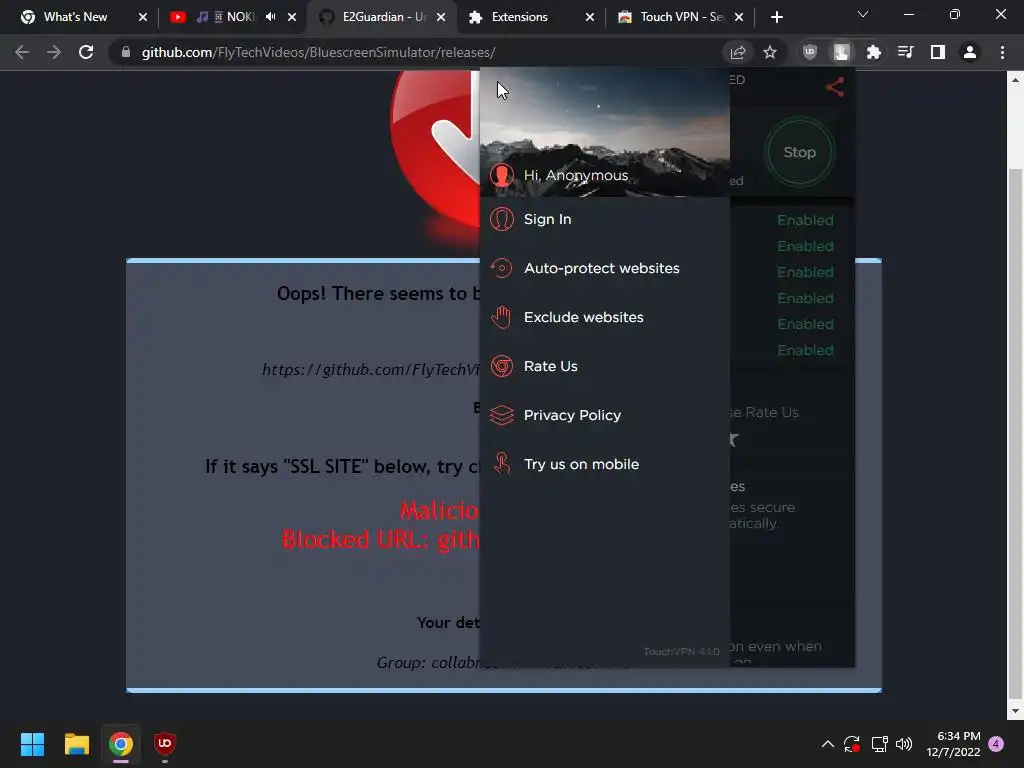Open the notification center badge
This screenshot has width=1024, height=768.
[x=996, y=744]
